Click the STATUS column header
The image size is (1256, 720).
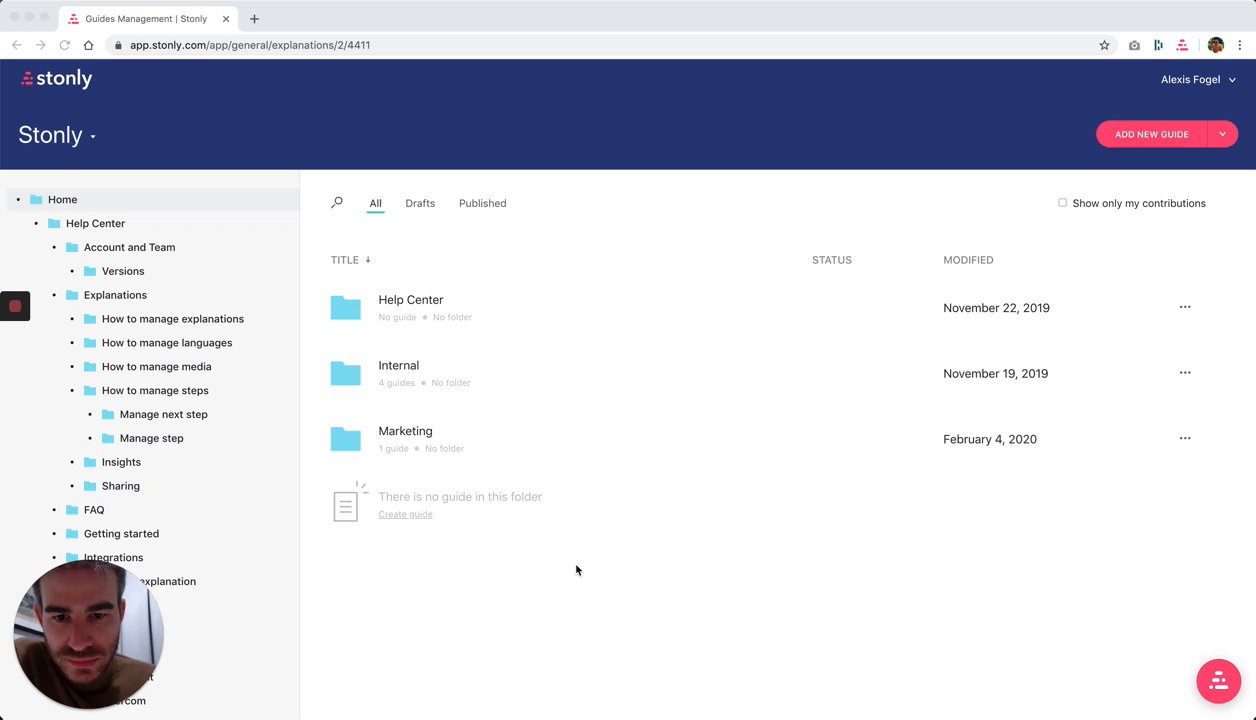[x=832, y=260]
